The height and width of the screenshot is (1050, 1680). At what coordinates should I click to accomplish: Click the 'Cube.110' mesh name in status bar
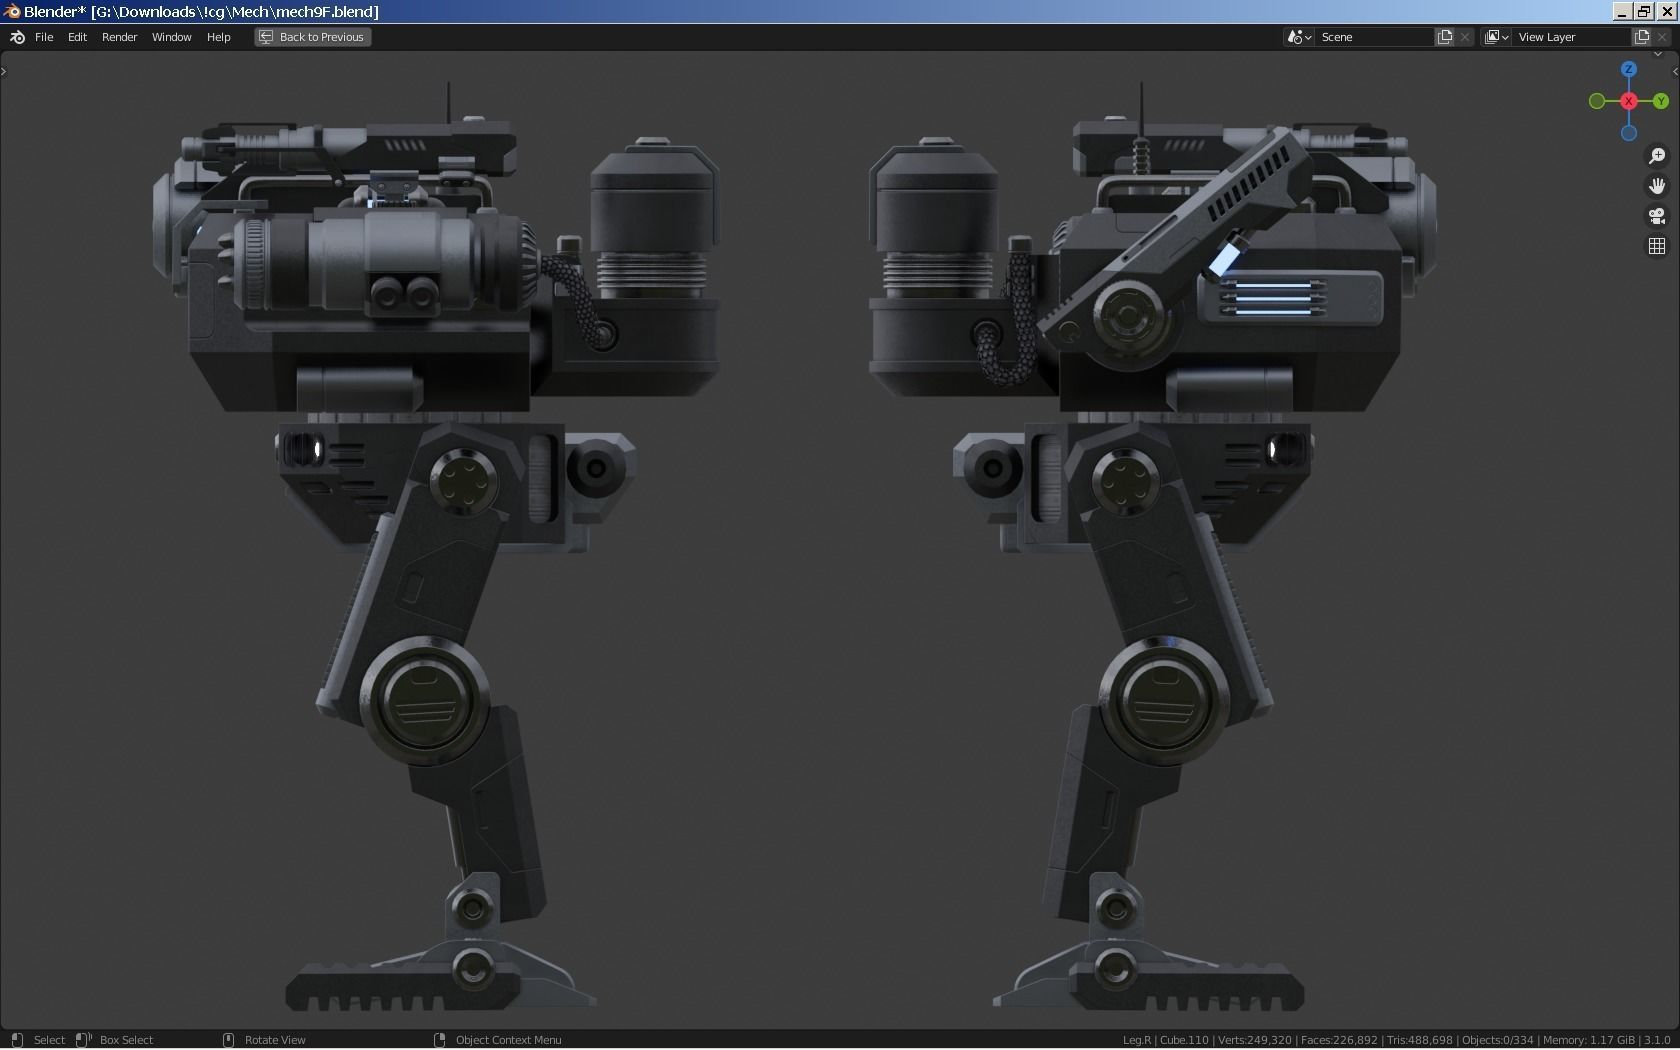[1184, 1040]
